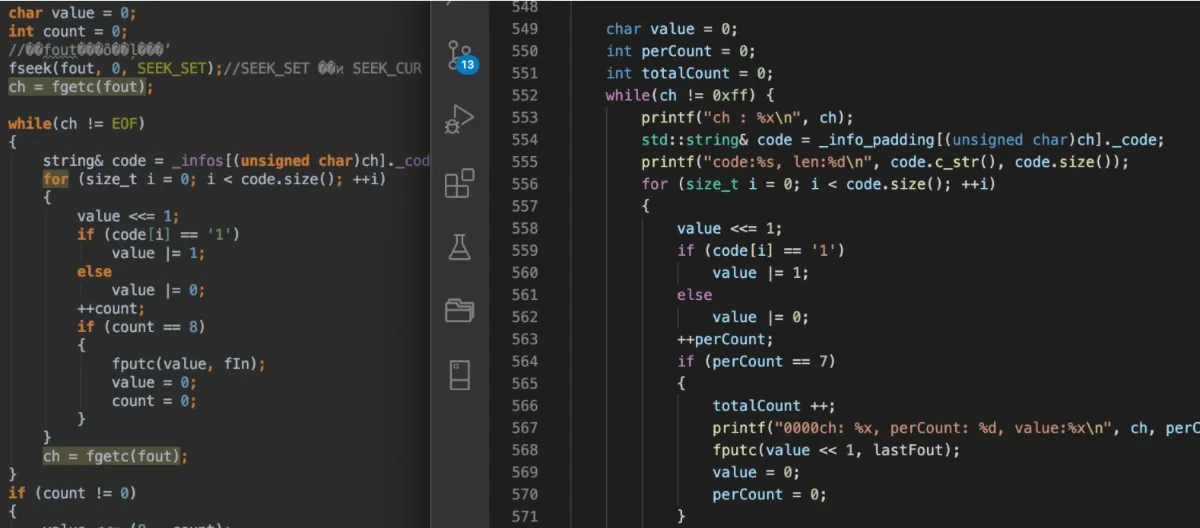The image size is (1200, 528).
Task: Click line number 561 in the gutter
Action: 524,294
